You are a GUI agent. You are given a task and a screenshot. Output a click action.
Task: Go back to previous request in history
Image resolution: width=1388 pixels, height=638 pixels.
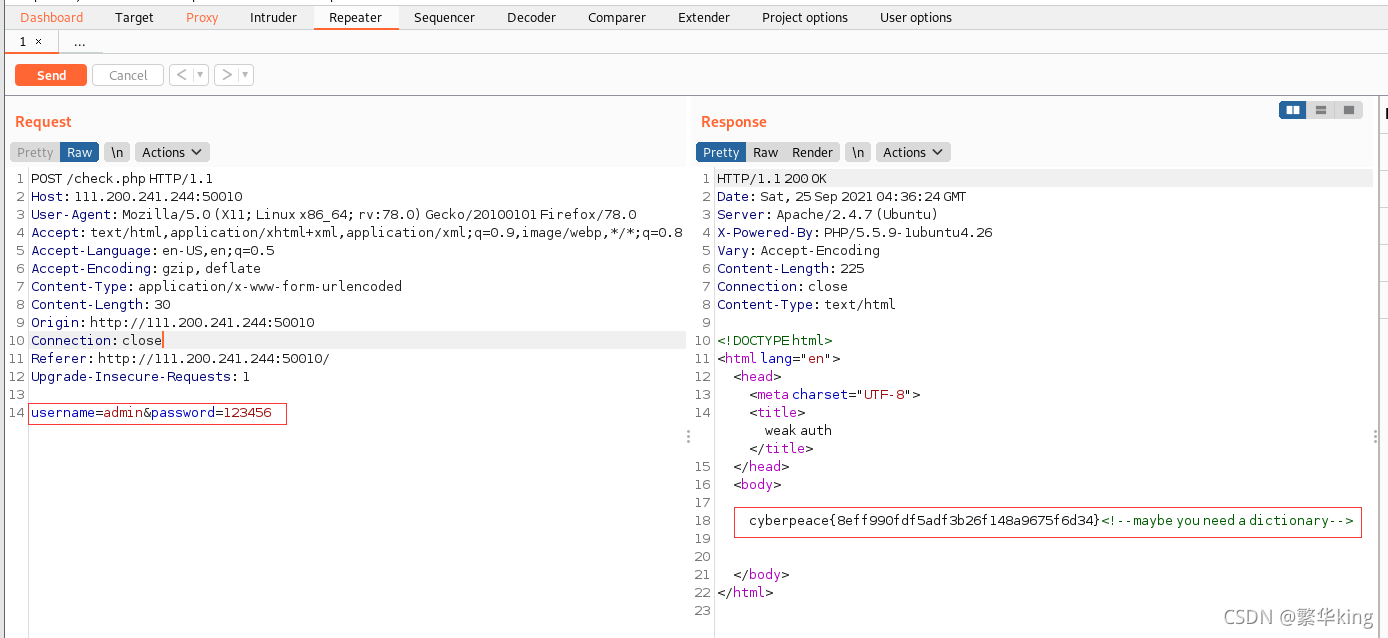tap(180, 75)
